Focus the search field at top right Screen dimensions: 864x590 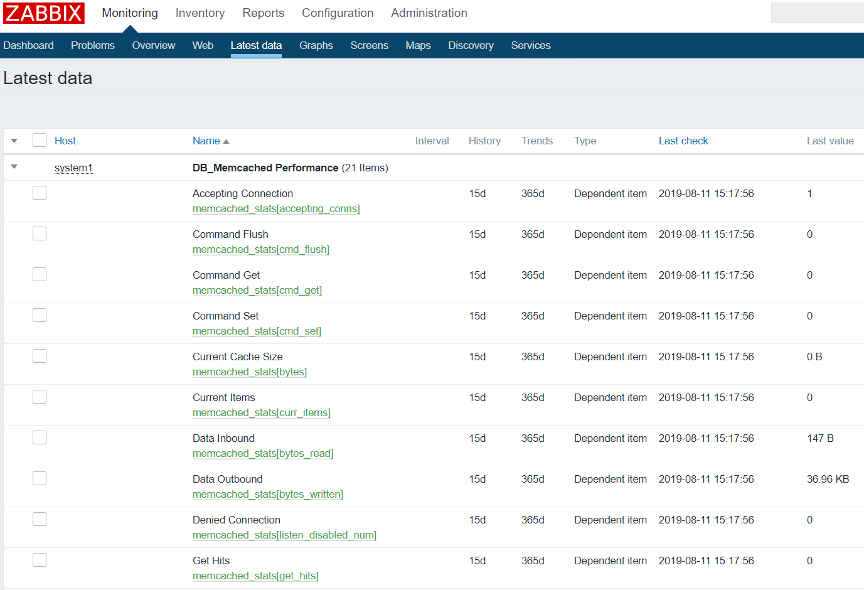(x=817, y=13)
